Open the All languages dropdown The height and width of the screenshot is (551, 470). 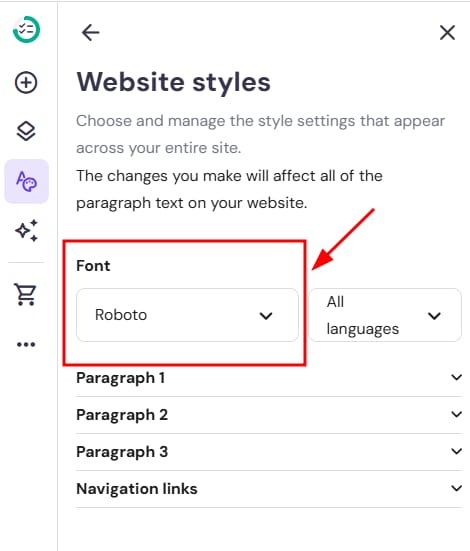(x=385, y=315)
